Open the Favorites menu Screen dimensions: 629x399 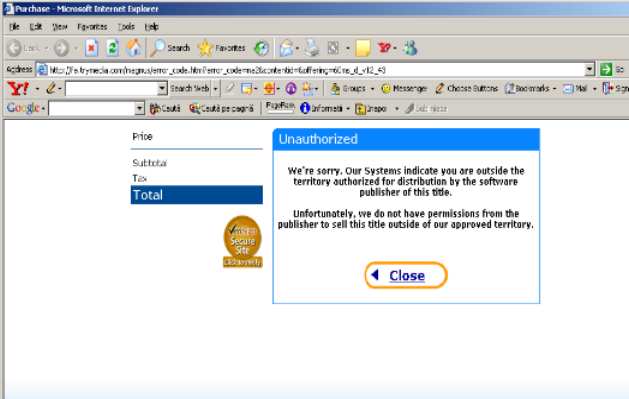92,27
